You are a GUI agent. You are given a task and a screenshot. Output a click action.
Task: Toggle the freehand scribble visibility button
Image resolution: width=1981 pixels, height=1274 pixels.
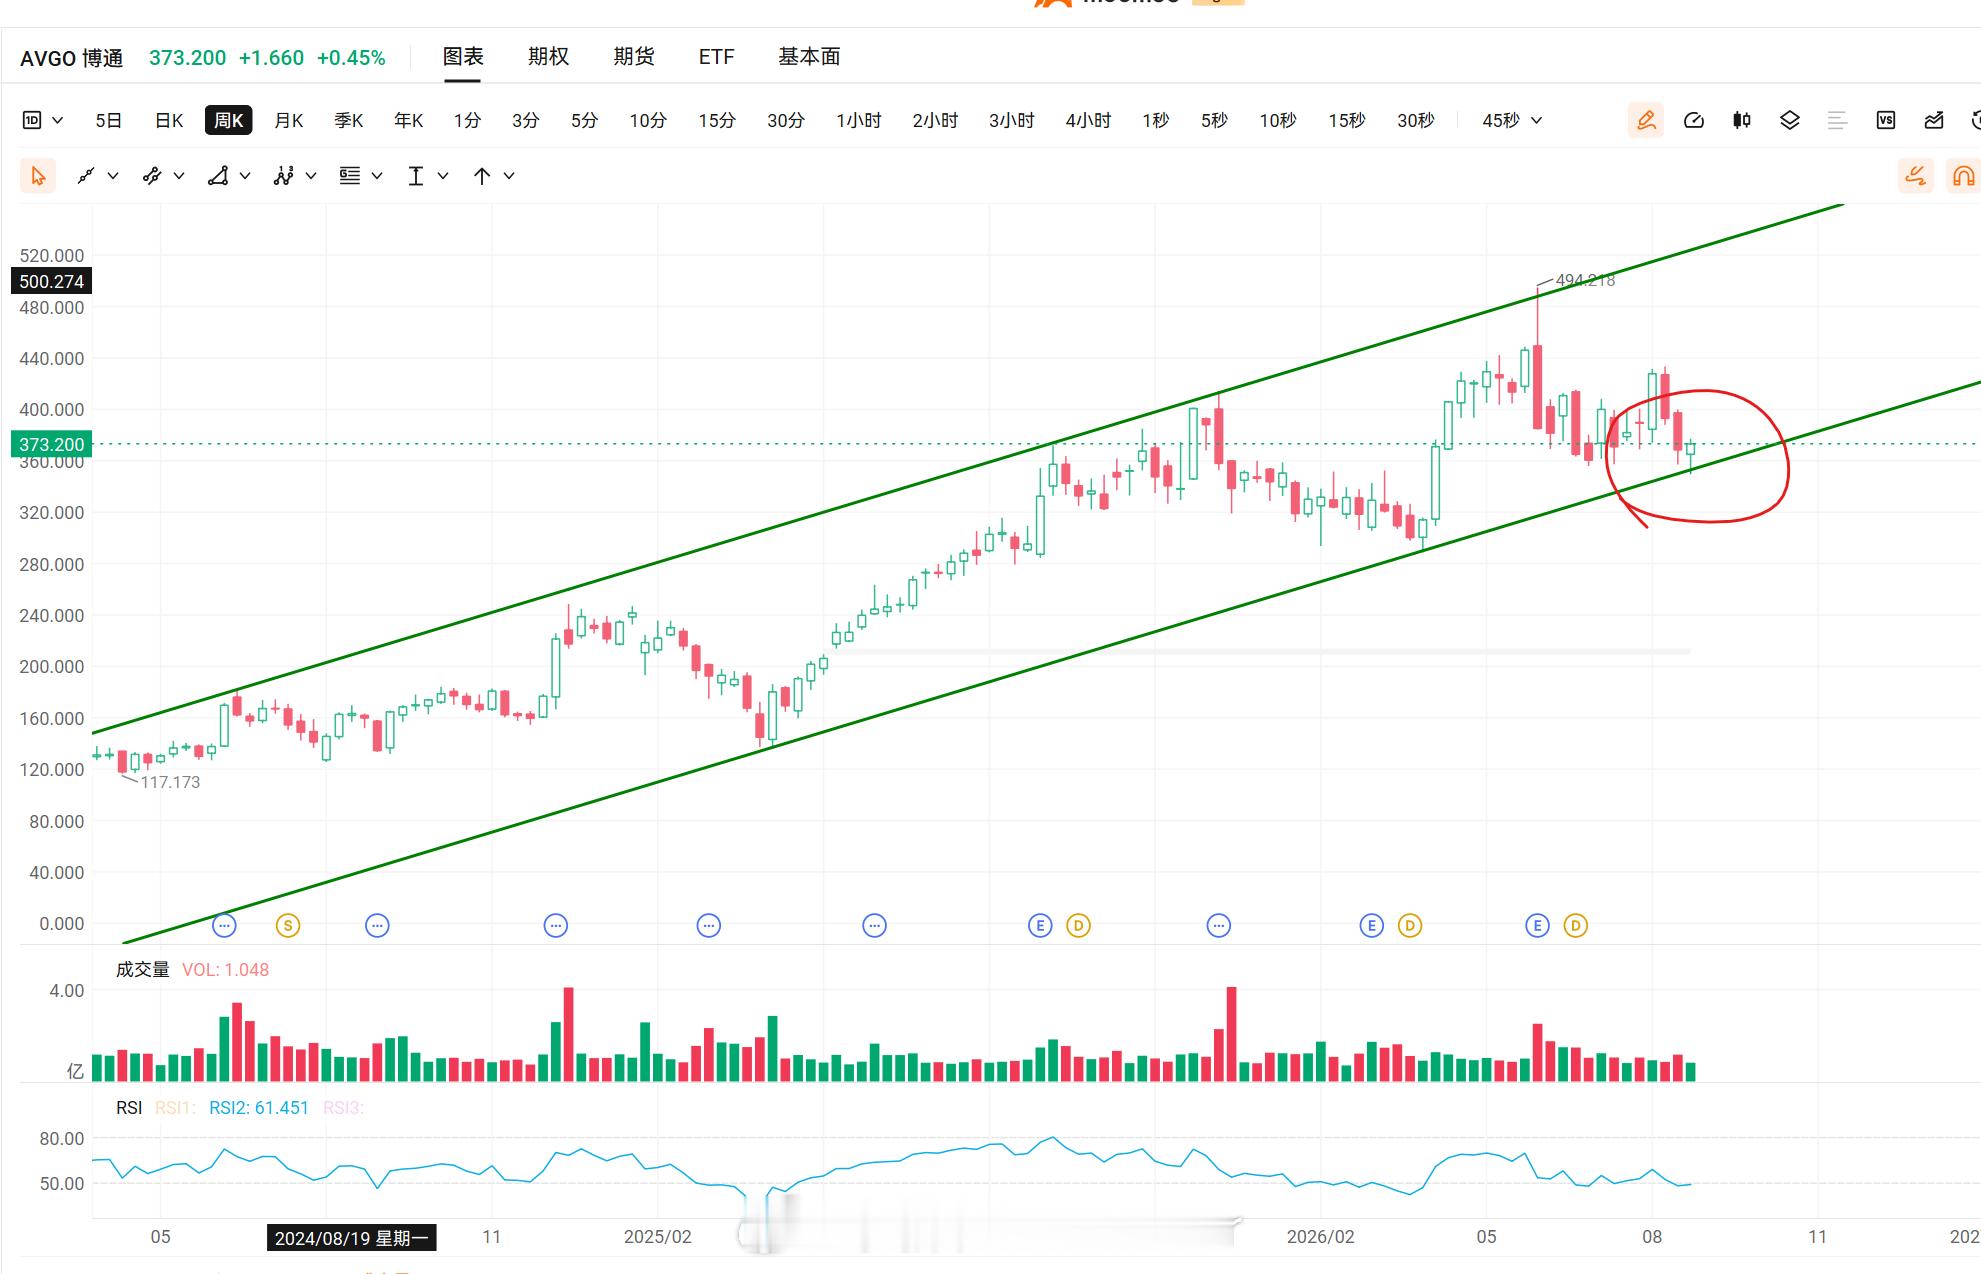[1915, 176]
